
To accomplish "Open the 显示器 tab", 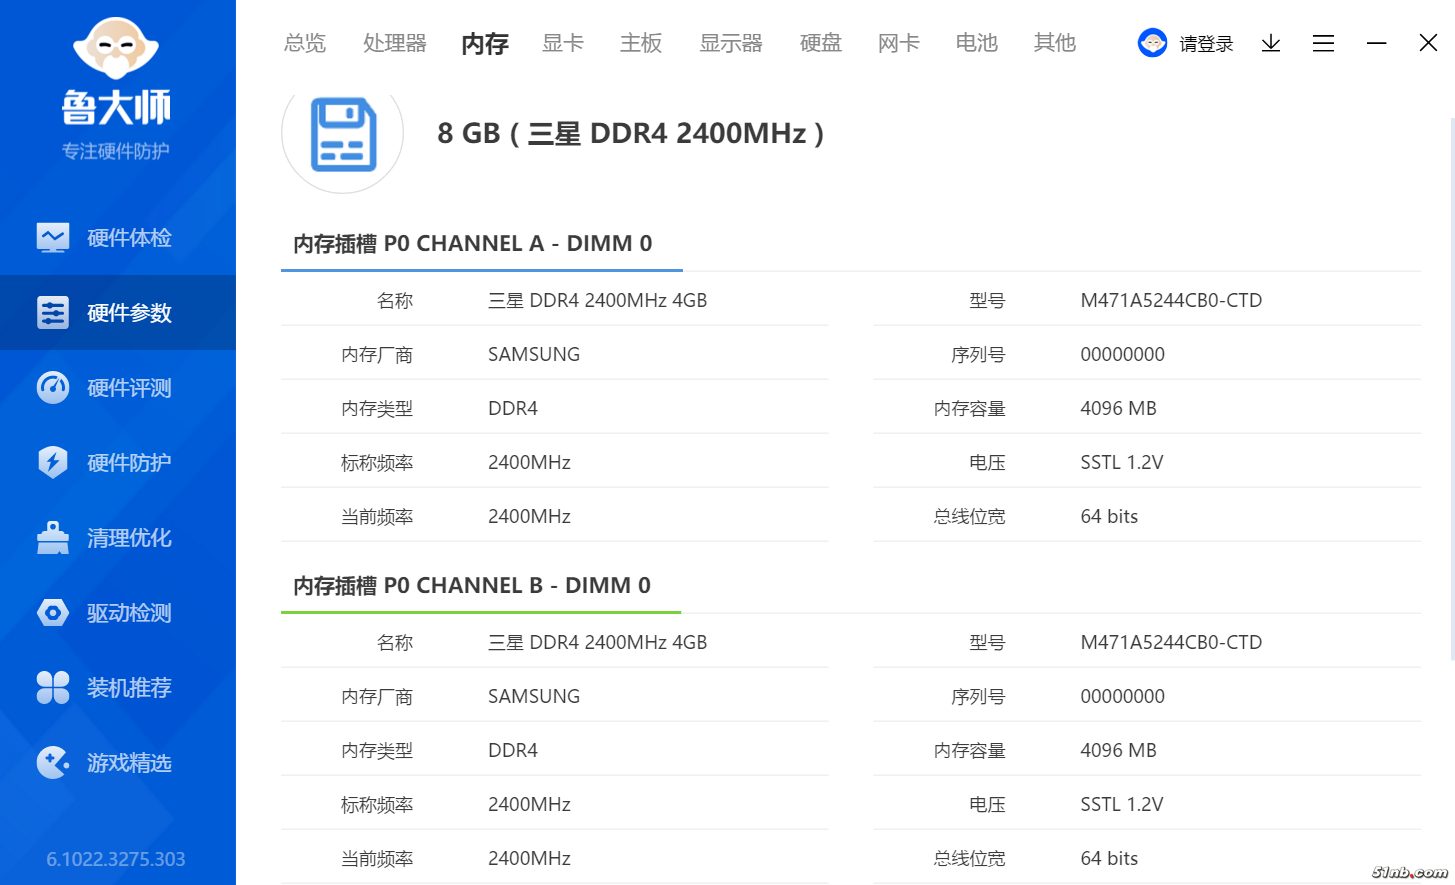I will pos(731,43).
